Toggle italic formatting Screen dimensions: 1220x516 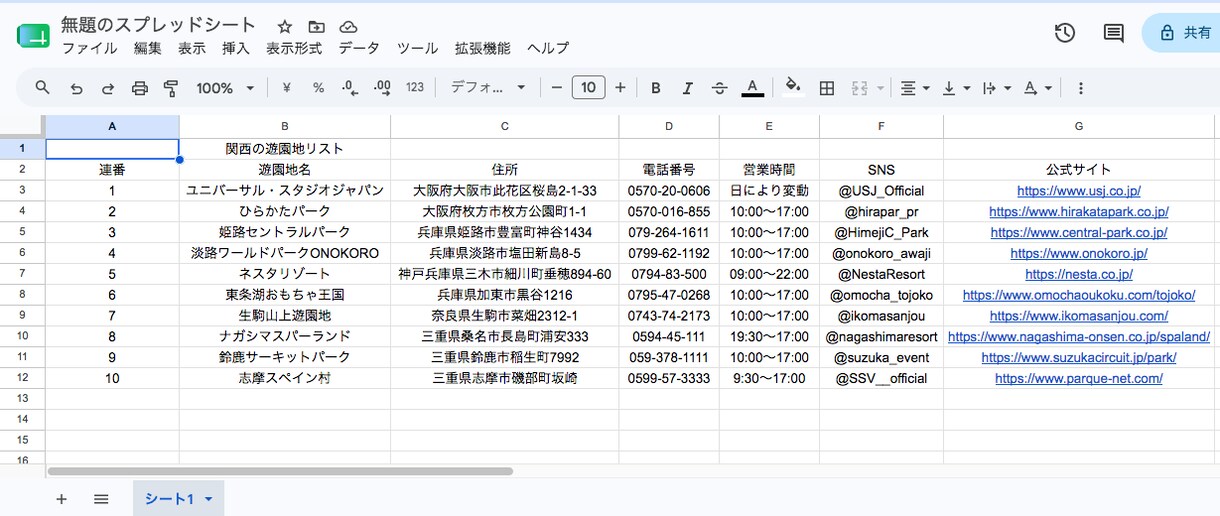coord(687,88)
